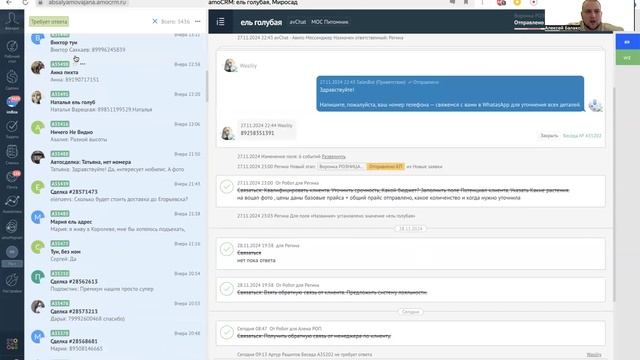This screenshot has width=640, height=360.
Task: Open the three-dots menu on Анна пихта row
Action: (82, 64)
